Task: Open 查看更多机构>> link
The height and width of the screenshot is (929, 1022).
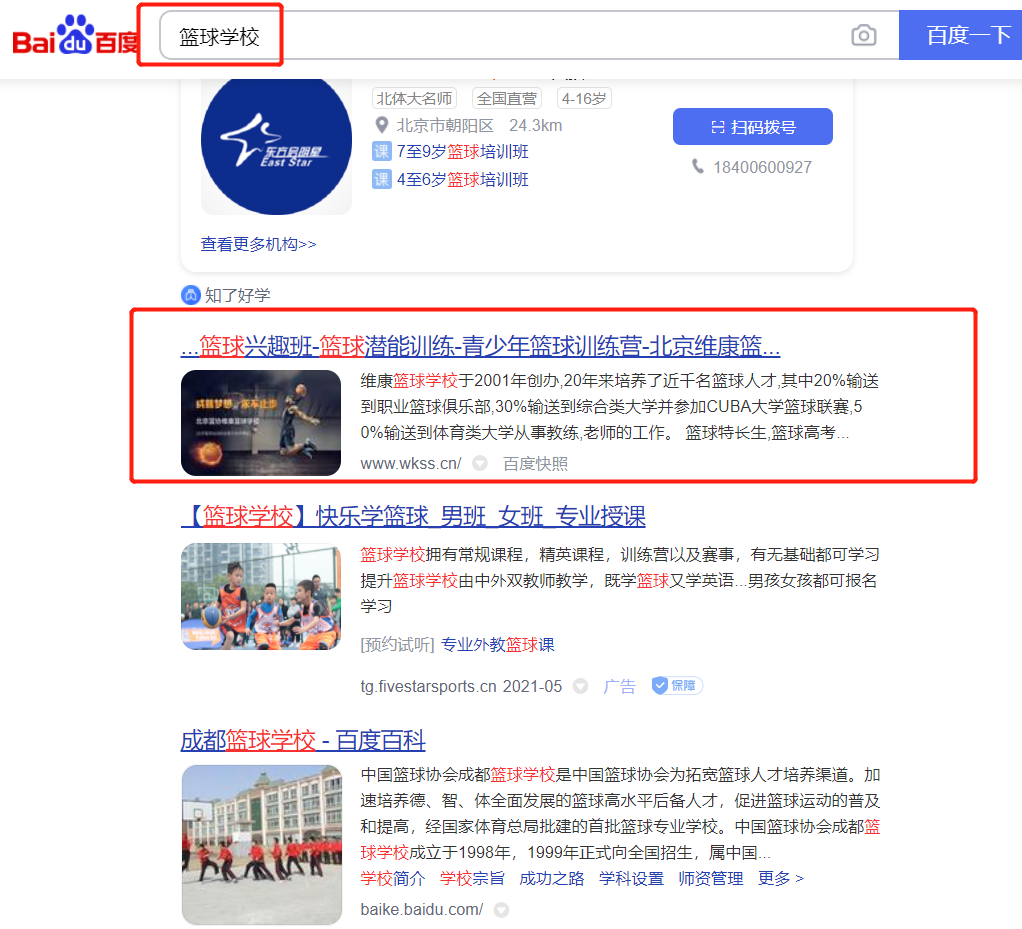Action: [258, 244]
